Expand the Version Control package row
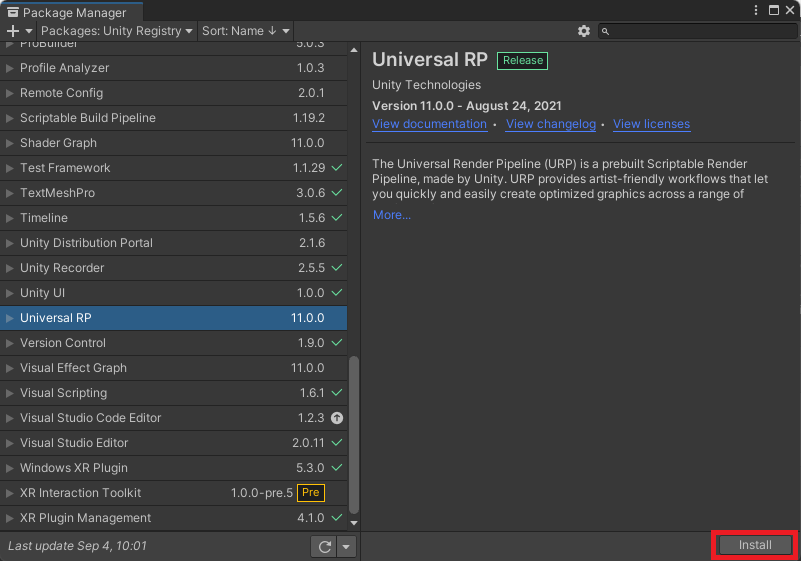This screenshot has height=561, width=801. (9, 343)
